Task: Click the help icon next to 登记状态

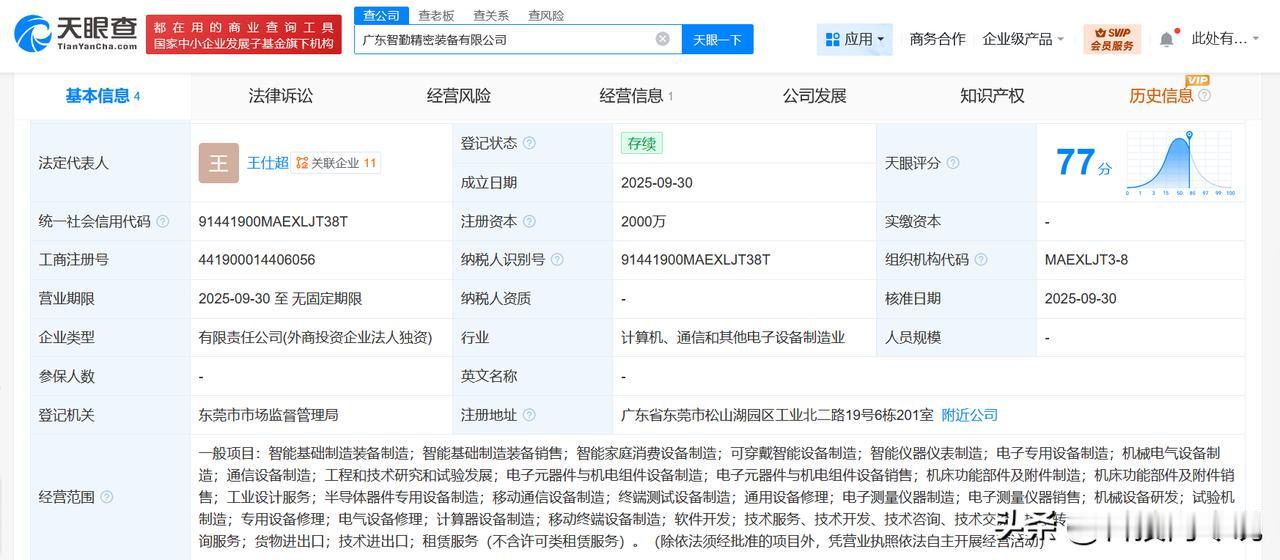Action: 529,143
